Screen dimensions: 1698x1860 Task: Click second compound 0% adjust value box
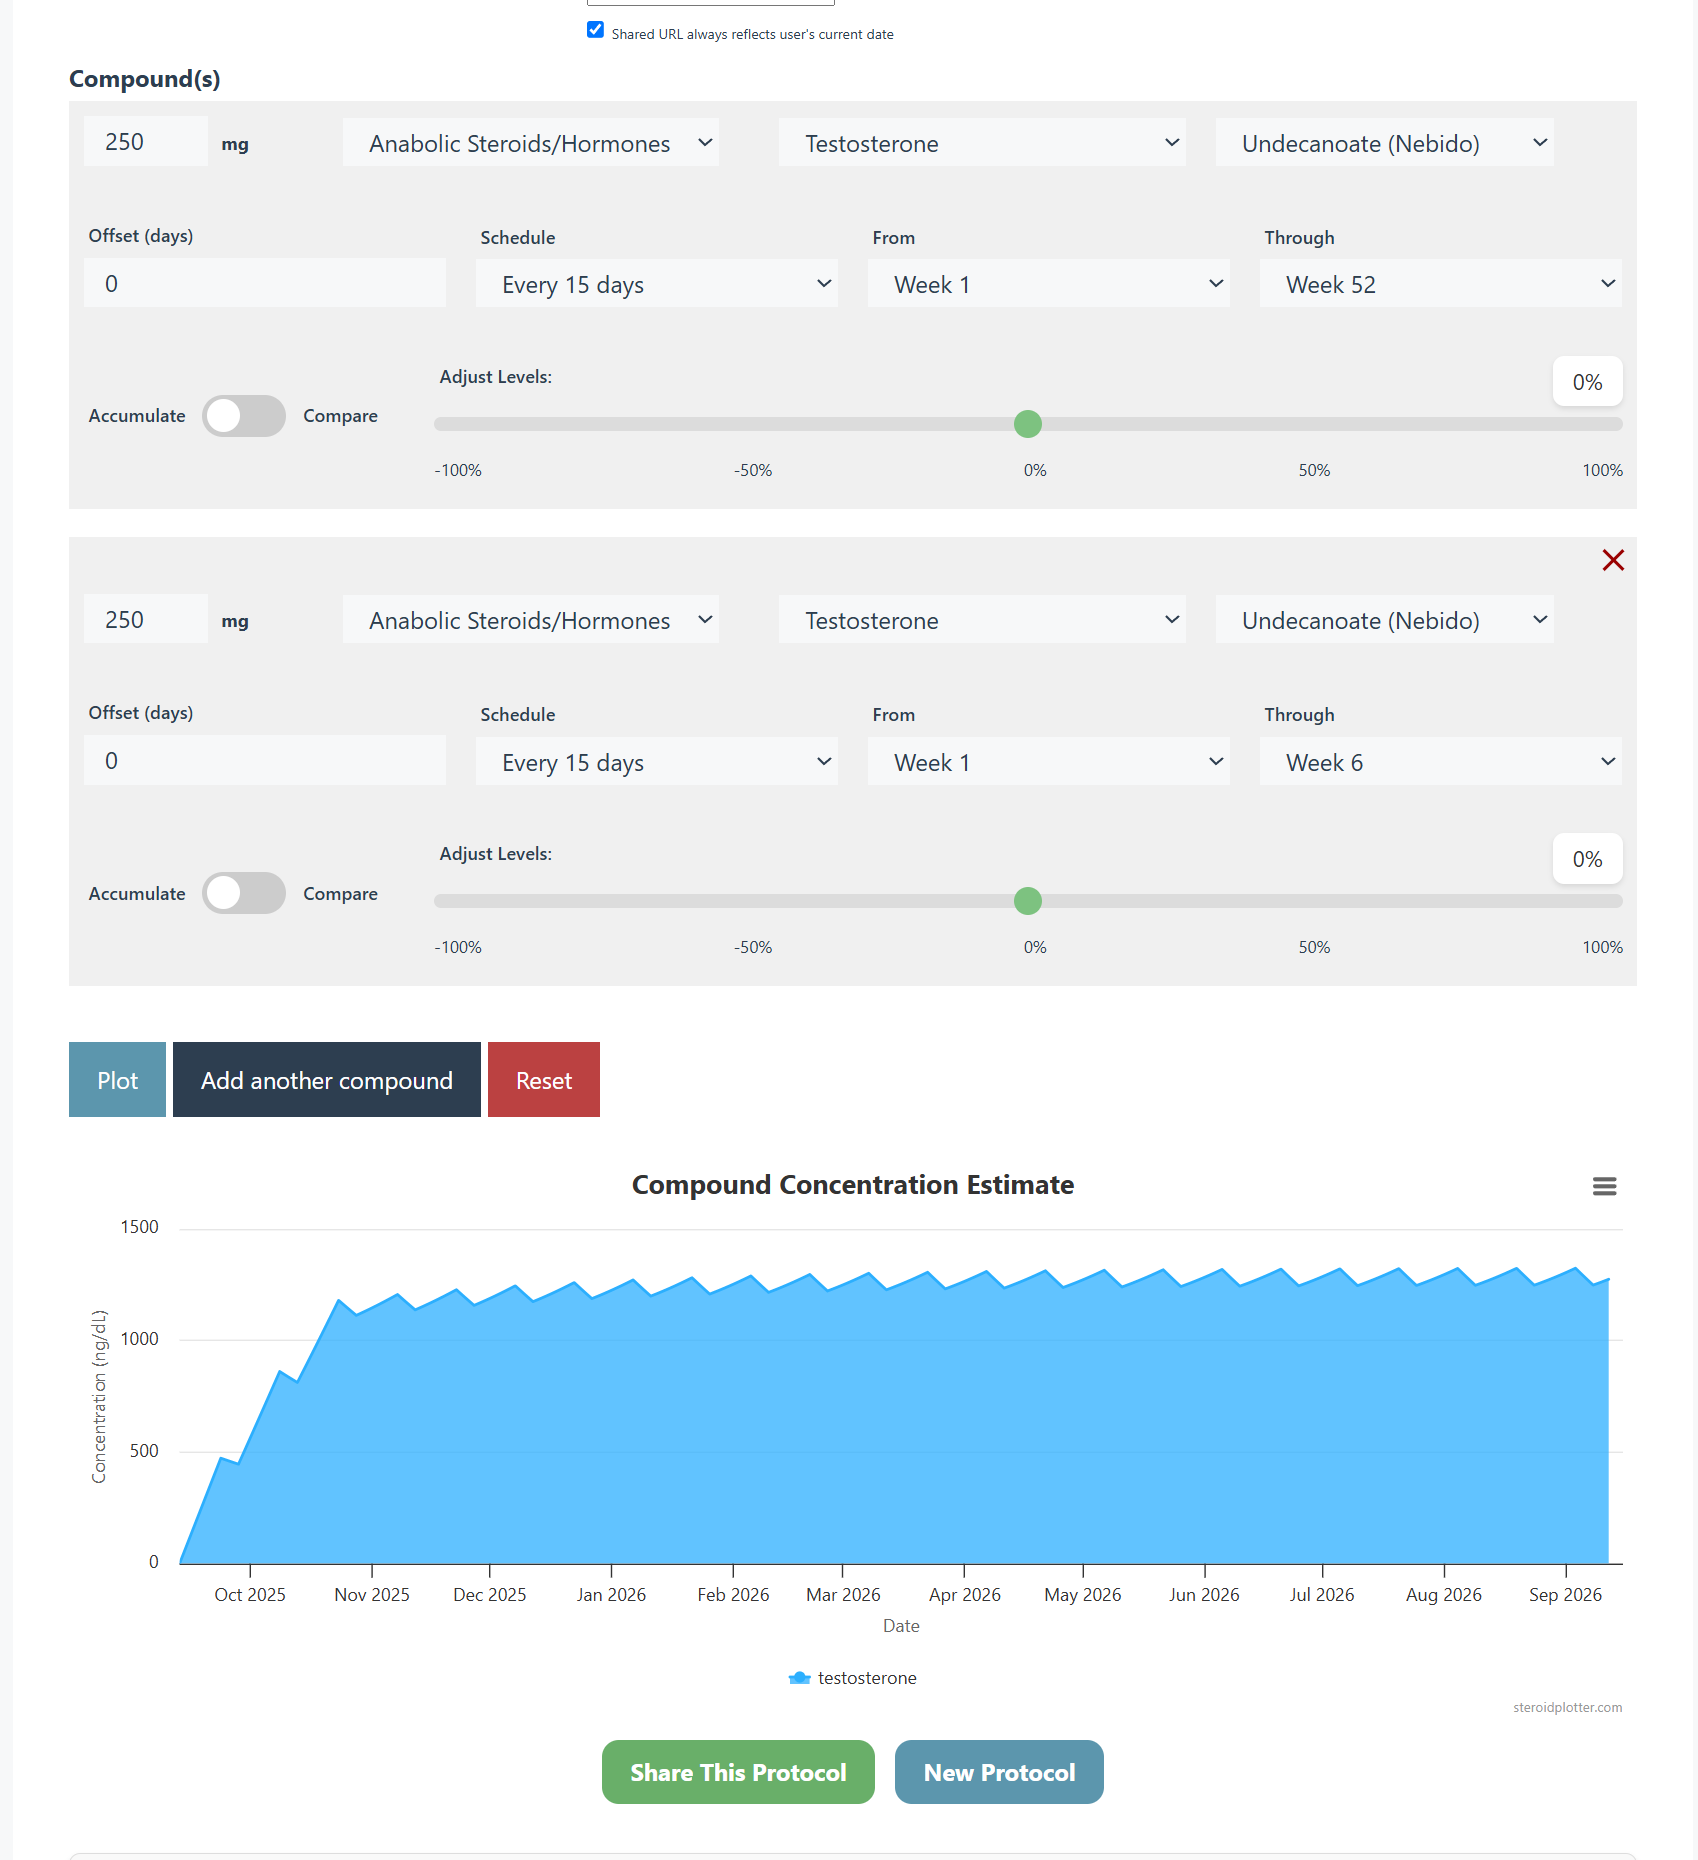pyautogui.click(x=1587, y=859)
